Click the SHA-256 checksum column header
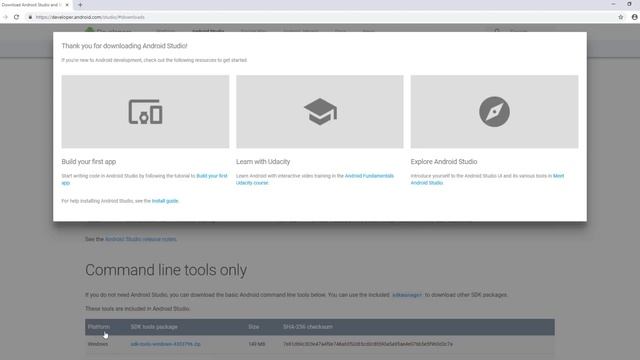The image size is (640, 360). (x=308, y=327)
